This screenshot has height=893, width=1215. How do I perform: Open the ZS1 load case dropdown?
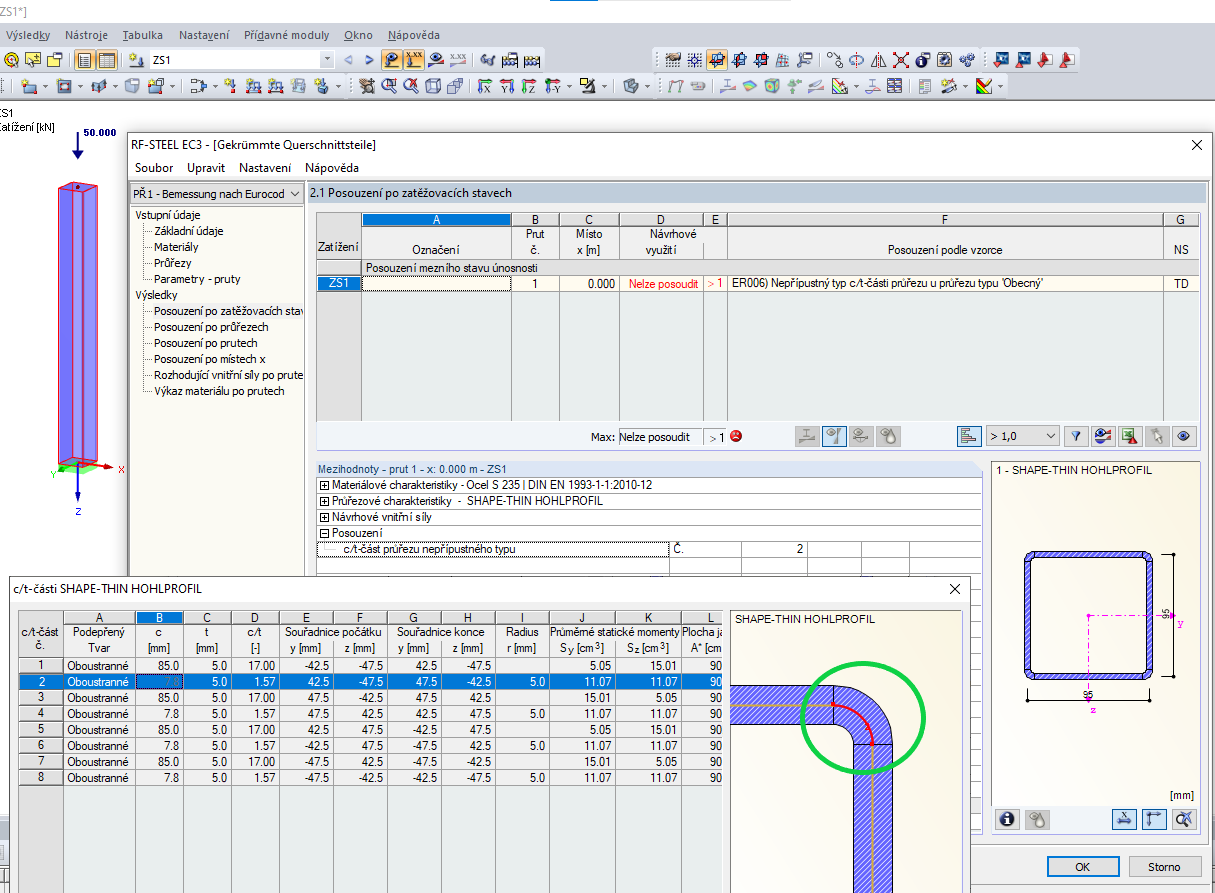[327, 60]
